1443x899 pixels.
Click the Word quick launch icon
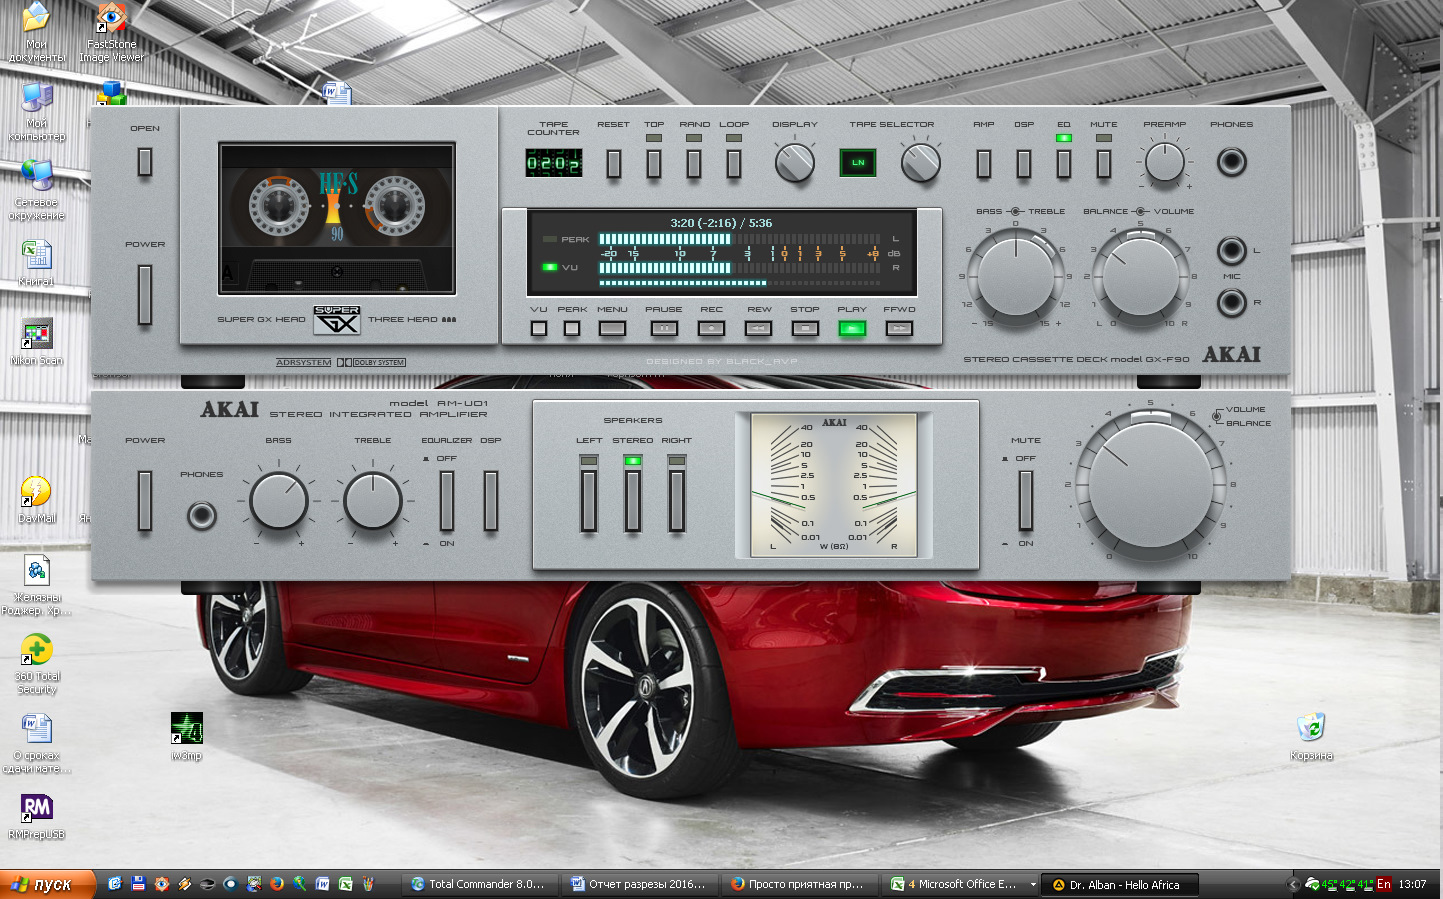(x=322, y=884)
